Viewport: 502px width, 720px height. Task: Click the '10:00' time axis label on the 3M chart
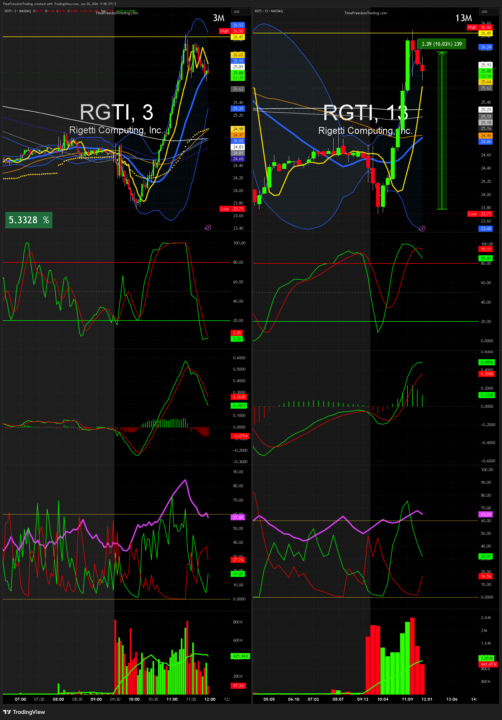tap(134, 699)
